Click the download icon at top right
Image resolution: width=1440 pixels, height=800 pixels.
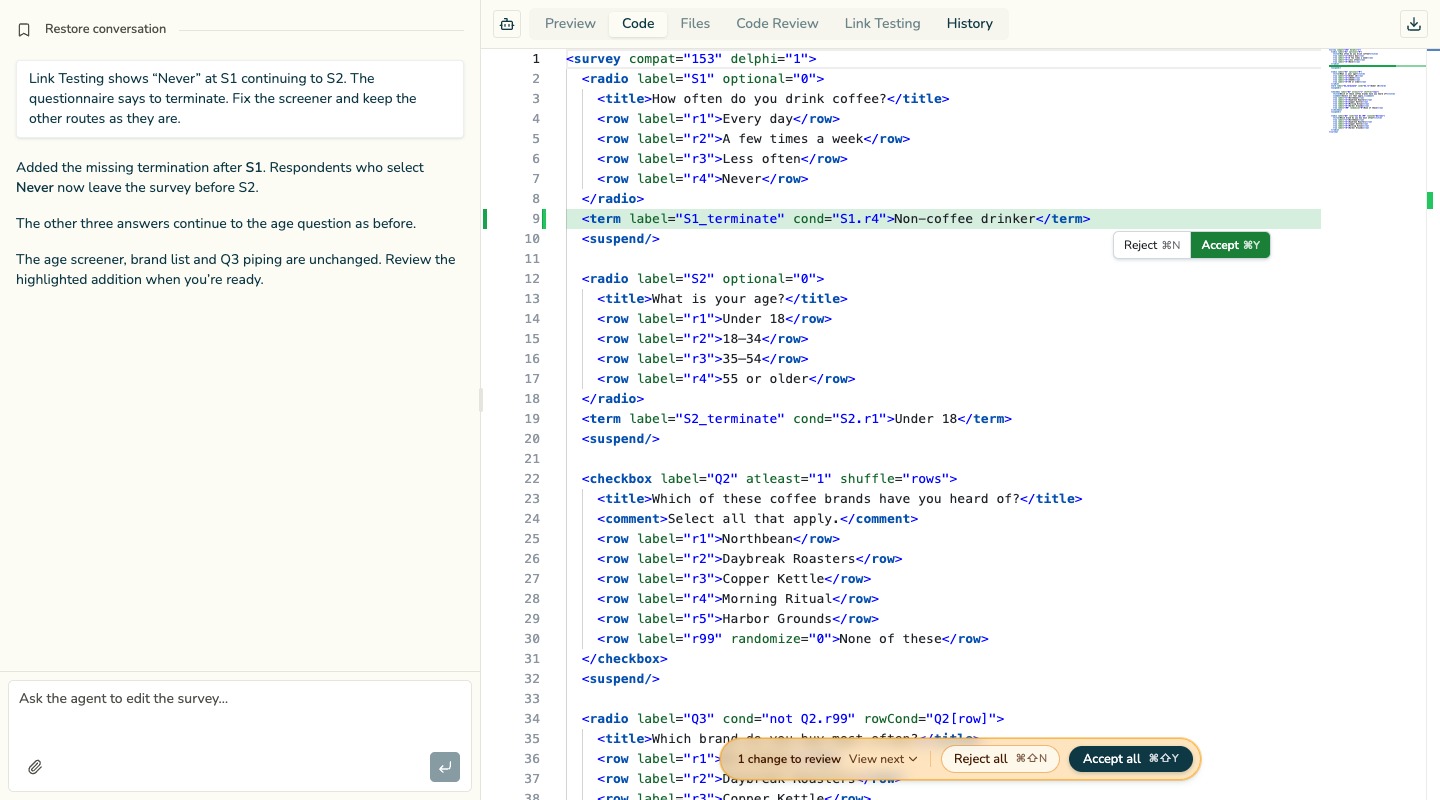coord(1413,24)
